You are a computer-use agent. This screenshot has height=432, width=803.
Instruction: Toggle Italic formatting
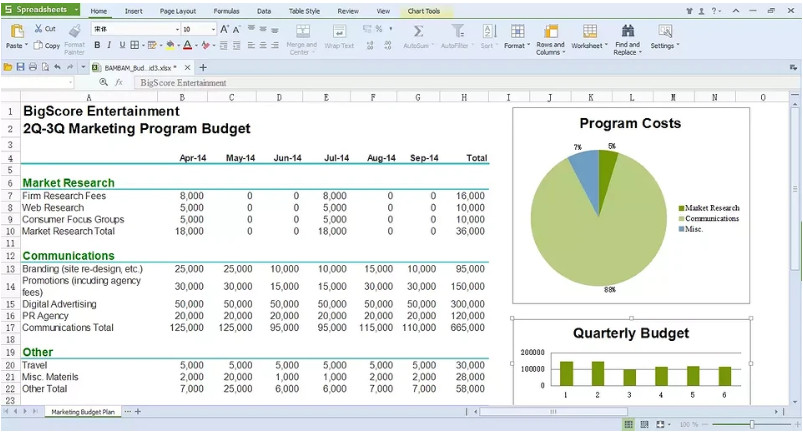(x=110, y=45)
